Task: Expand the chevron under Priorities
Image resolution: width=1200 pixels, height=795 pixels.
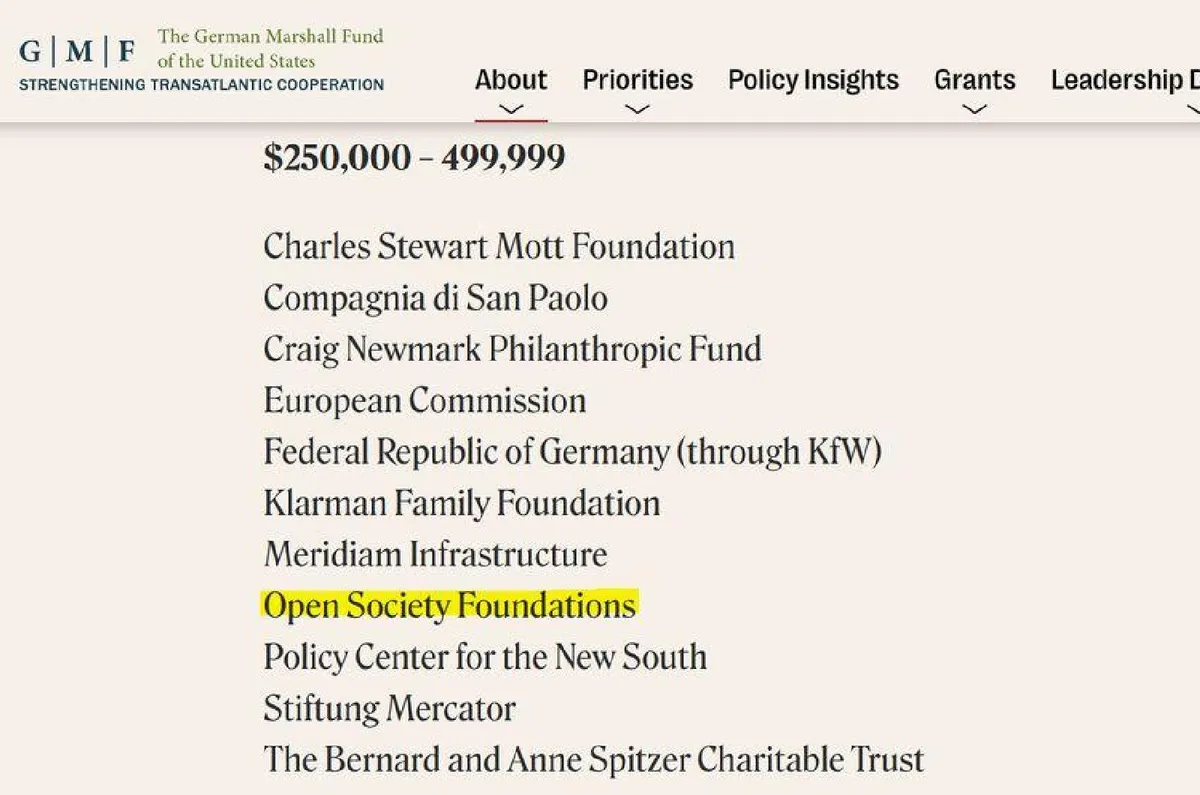Action: (x=637, y=108)
